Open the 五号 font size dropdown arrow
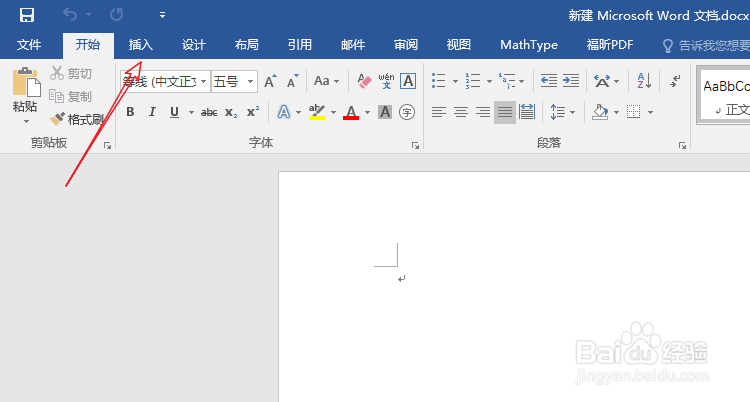750x402 pixels. point(250,81)
